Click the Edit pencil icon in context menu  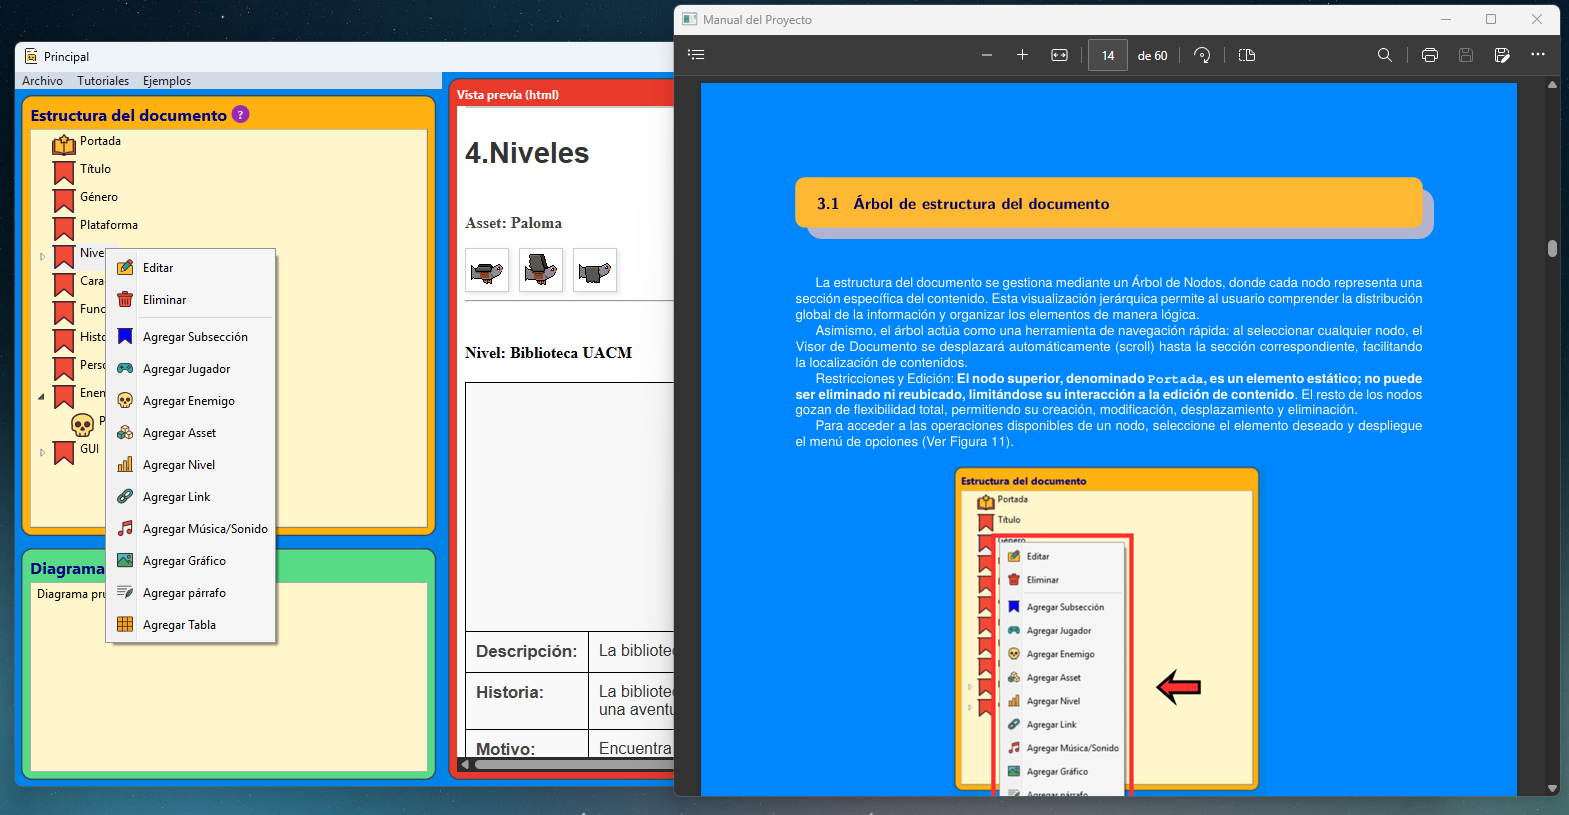pos(125,267)
